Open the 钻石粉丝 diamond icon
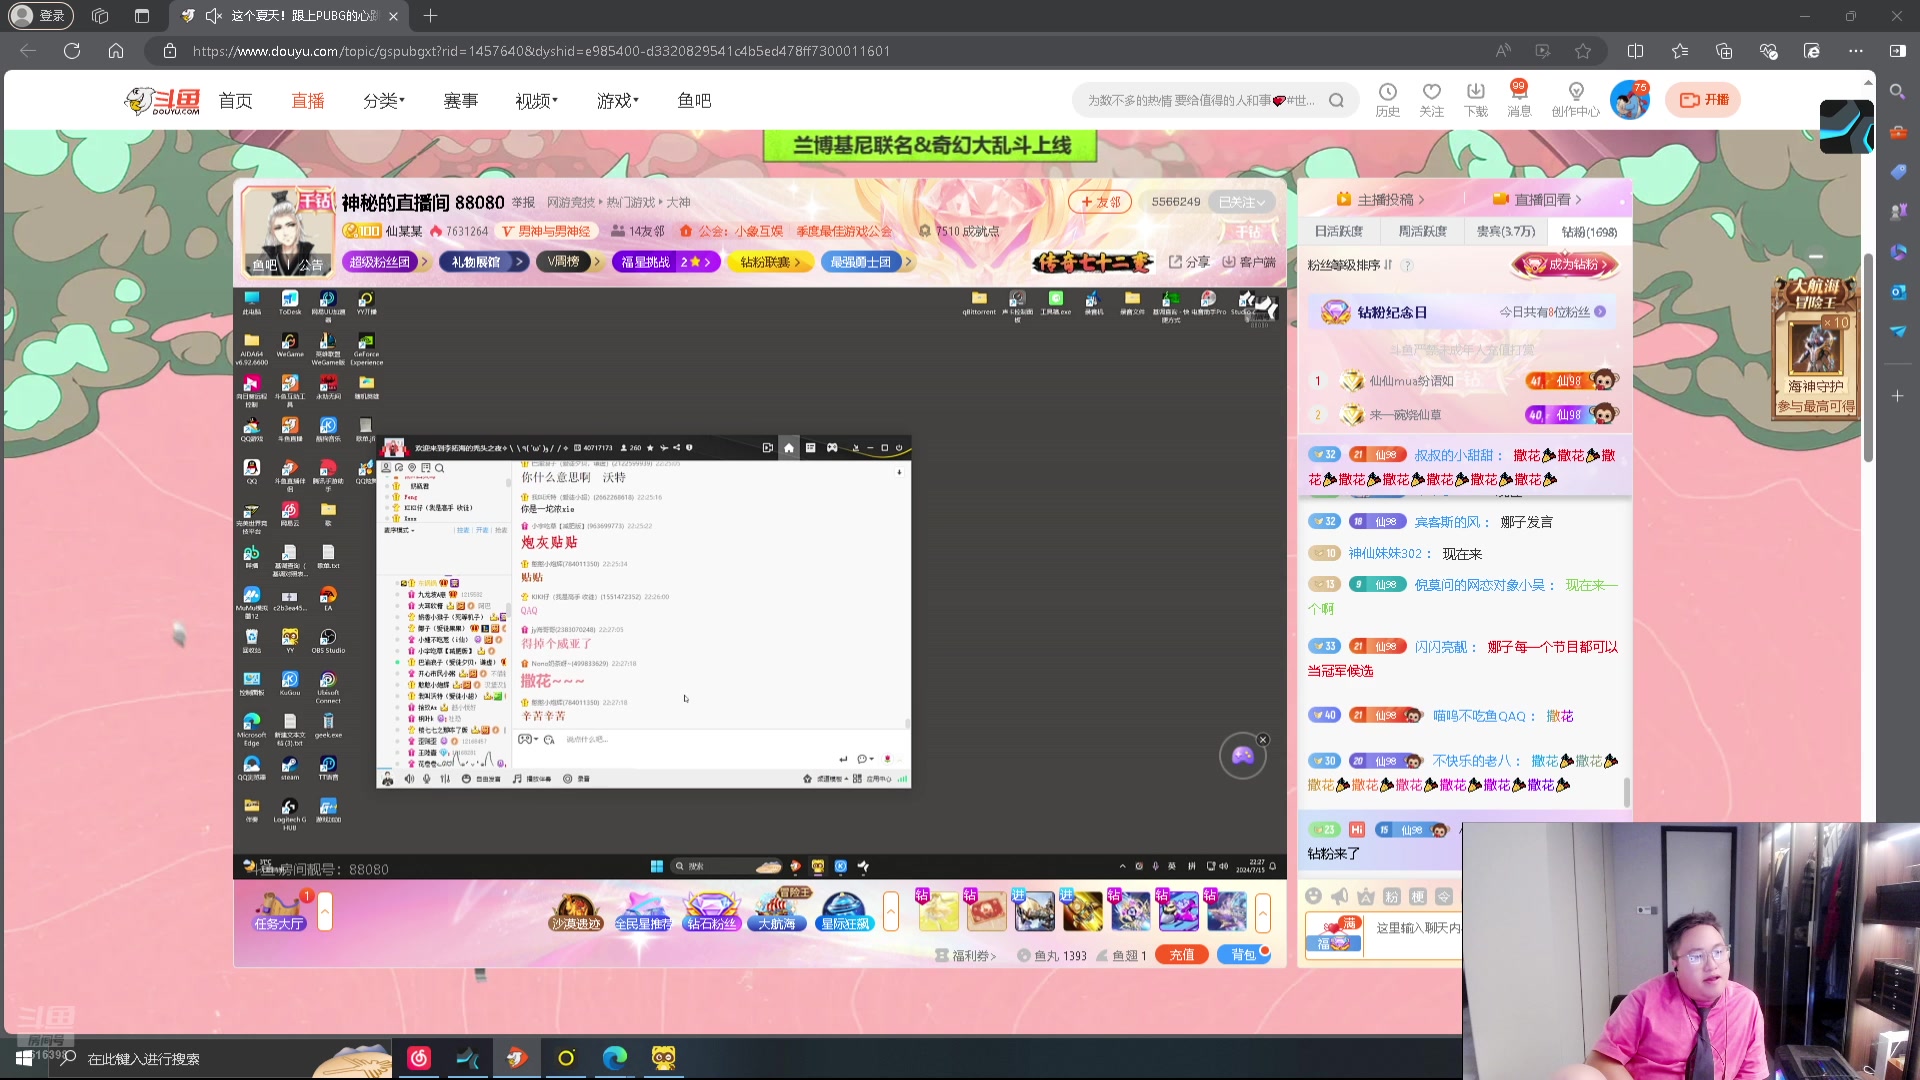This screenshot has height=1080, width=1920. tap(711, 911)
